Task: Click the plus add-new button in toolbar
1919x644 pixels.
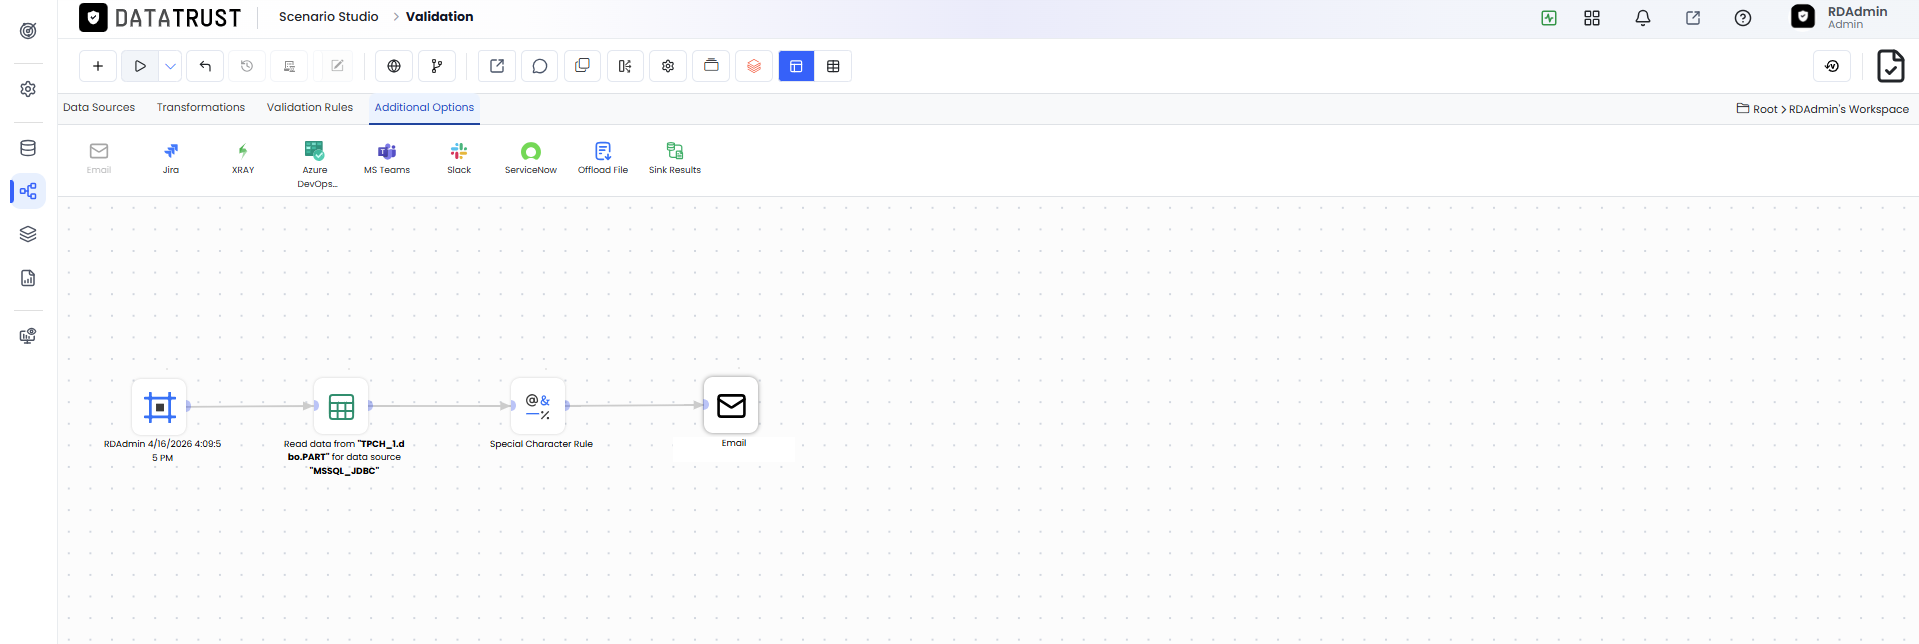Action: tap(98, 66)
